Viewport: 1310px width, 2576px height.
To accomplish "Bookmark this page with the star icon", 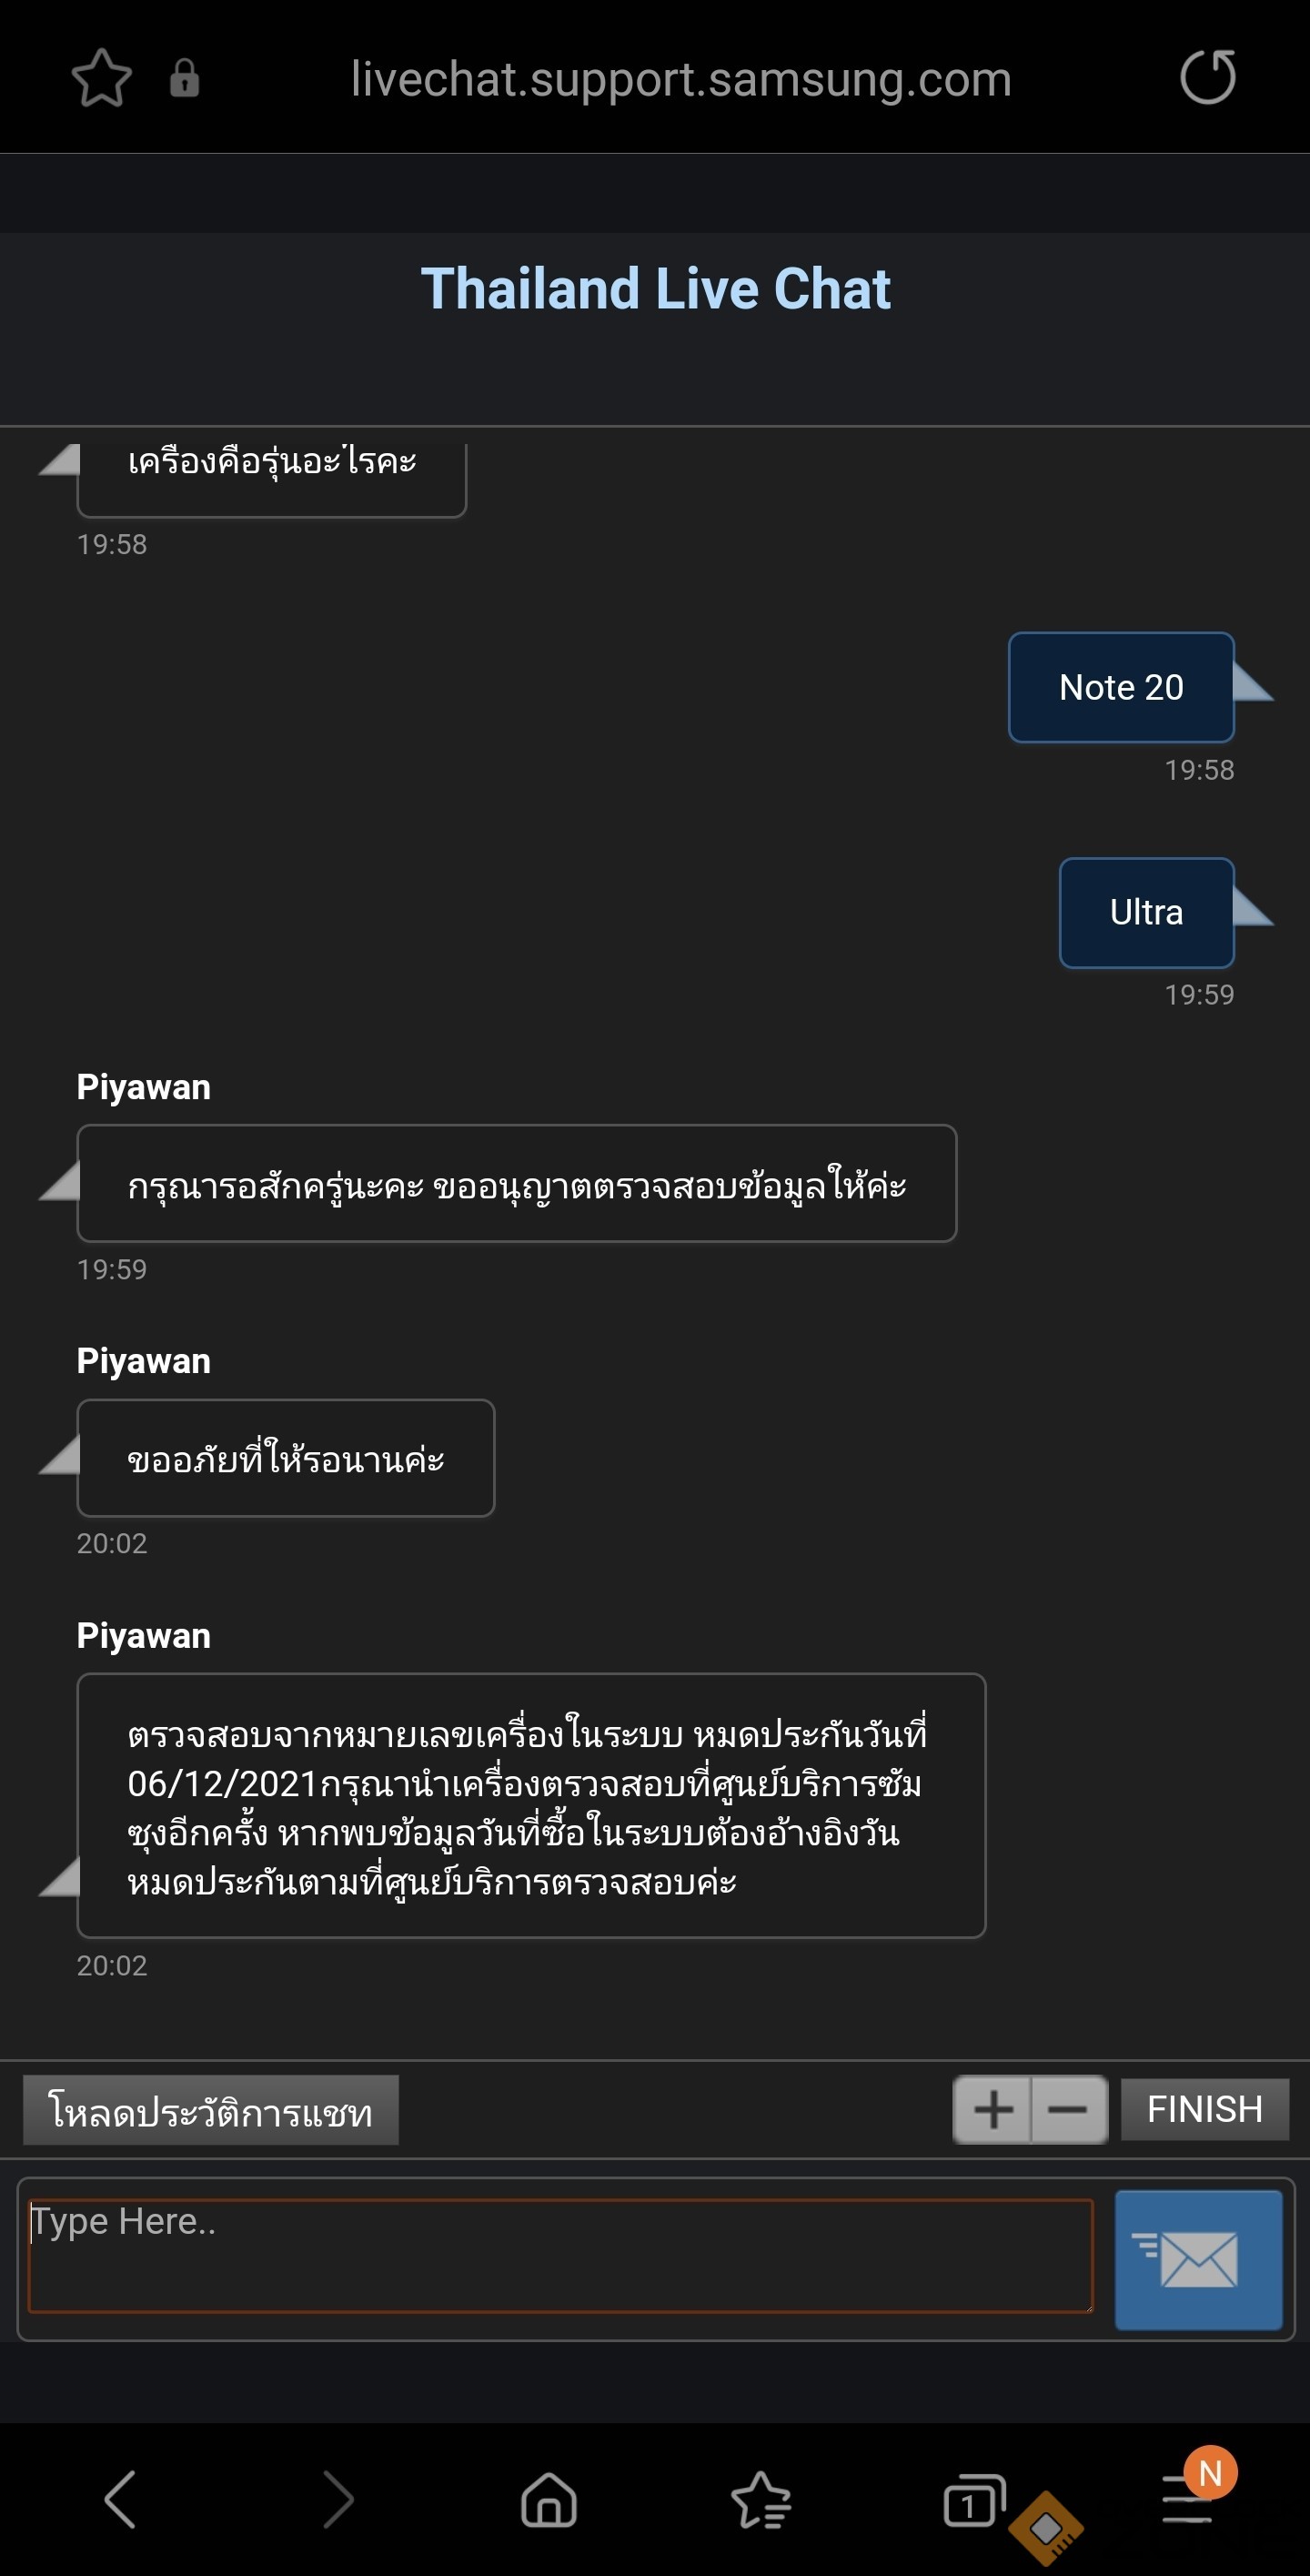I will (x=102, y=79).
